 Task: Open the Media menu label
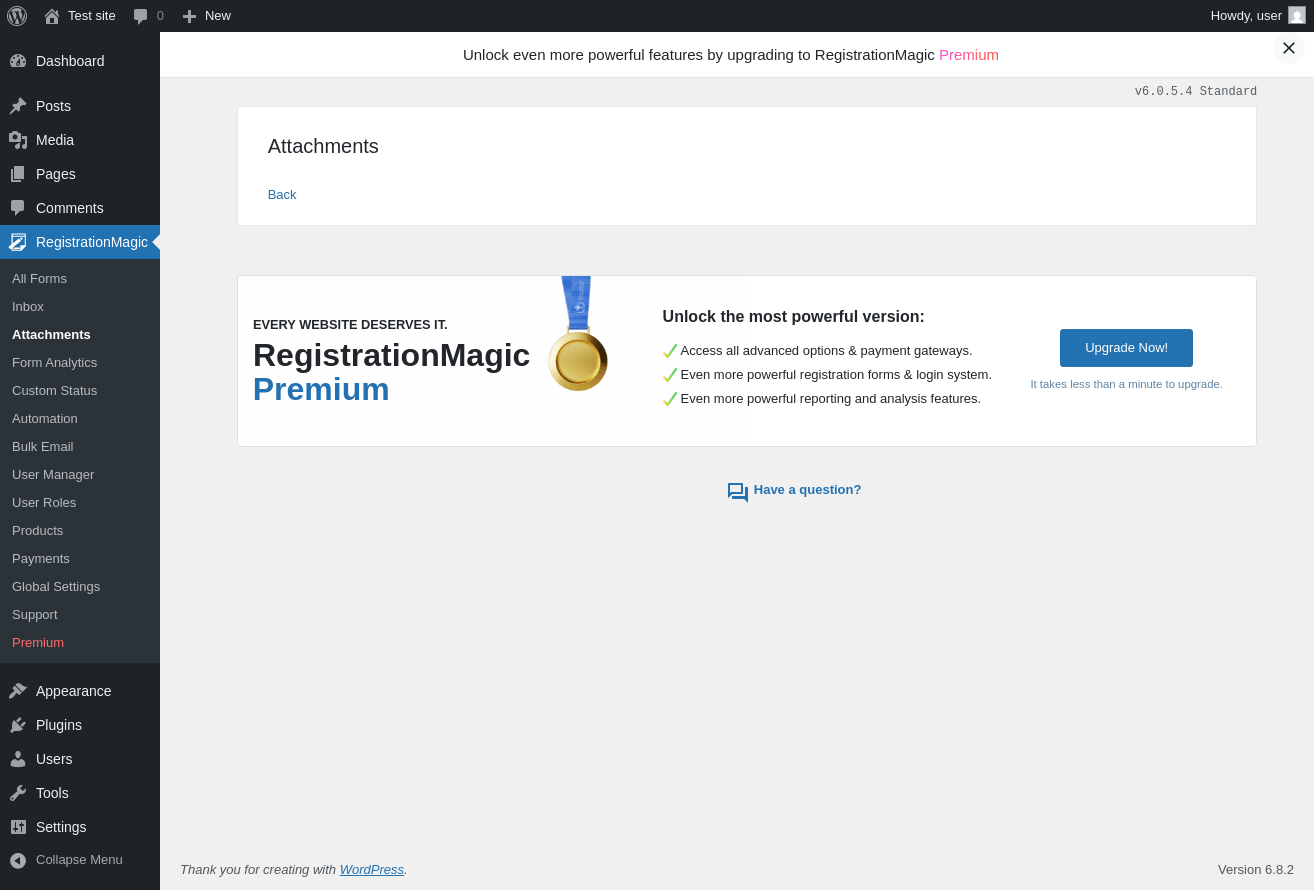coord(55,140)
